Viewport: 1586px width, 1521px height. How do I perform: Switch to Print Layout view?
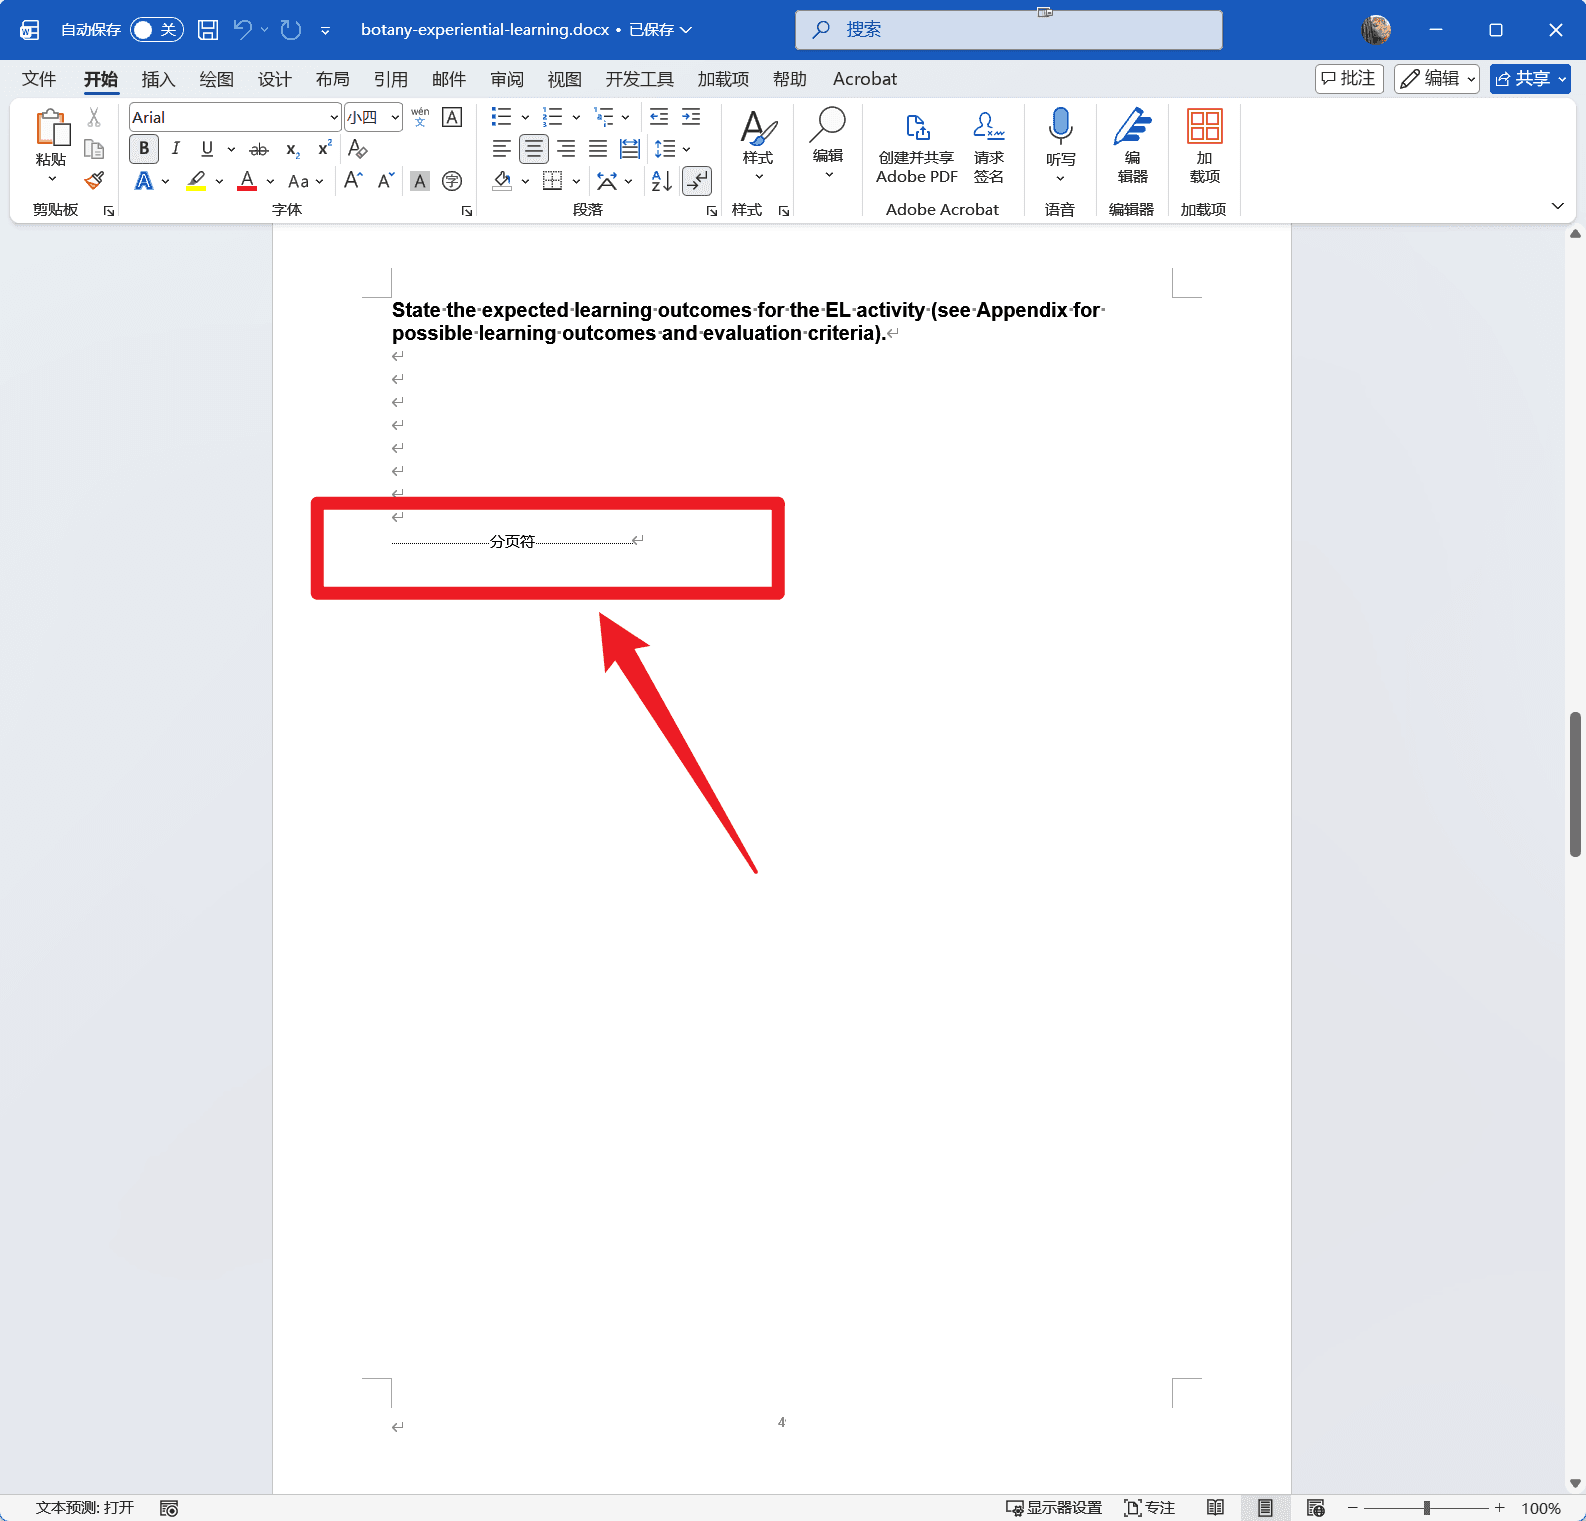tap(1265, 1508)
